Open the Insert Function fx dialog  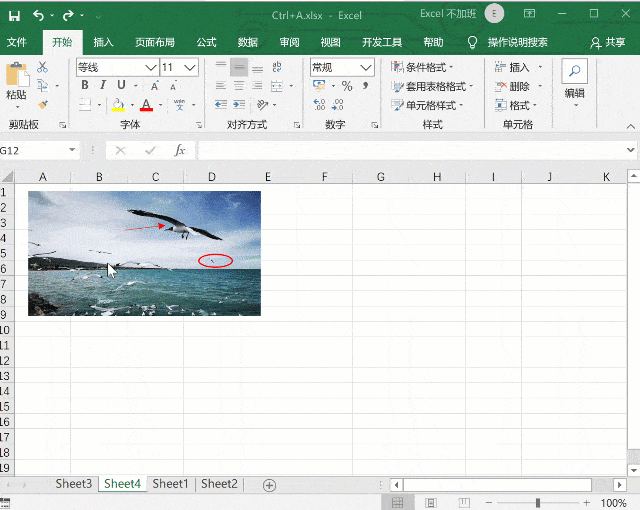[180, 151]
